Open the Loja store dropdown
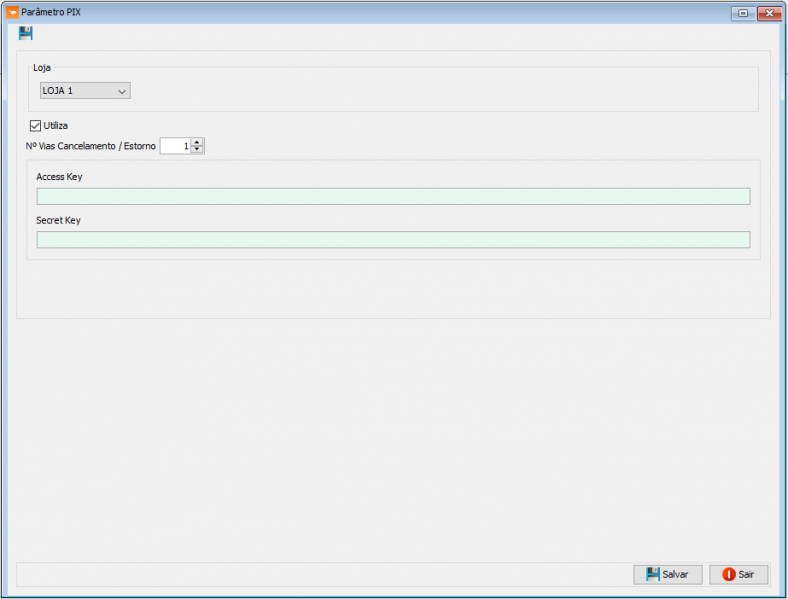 (x=85, y=90)
